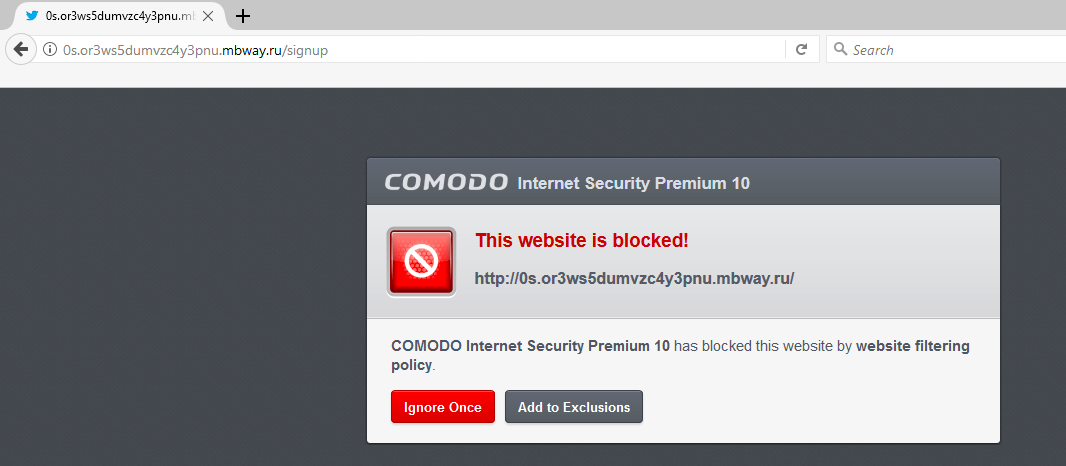Click the "Internet Security Premium 10" header title
1066x466 pixels.
[x=633, y=183]
